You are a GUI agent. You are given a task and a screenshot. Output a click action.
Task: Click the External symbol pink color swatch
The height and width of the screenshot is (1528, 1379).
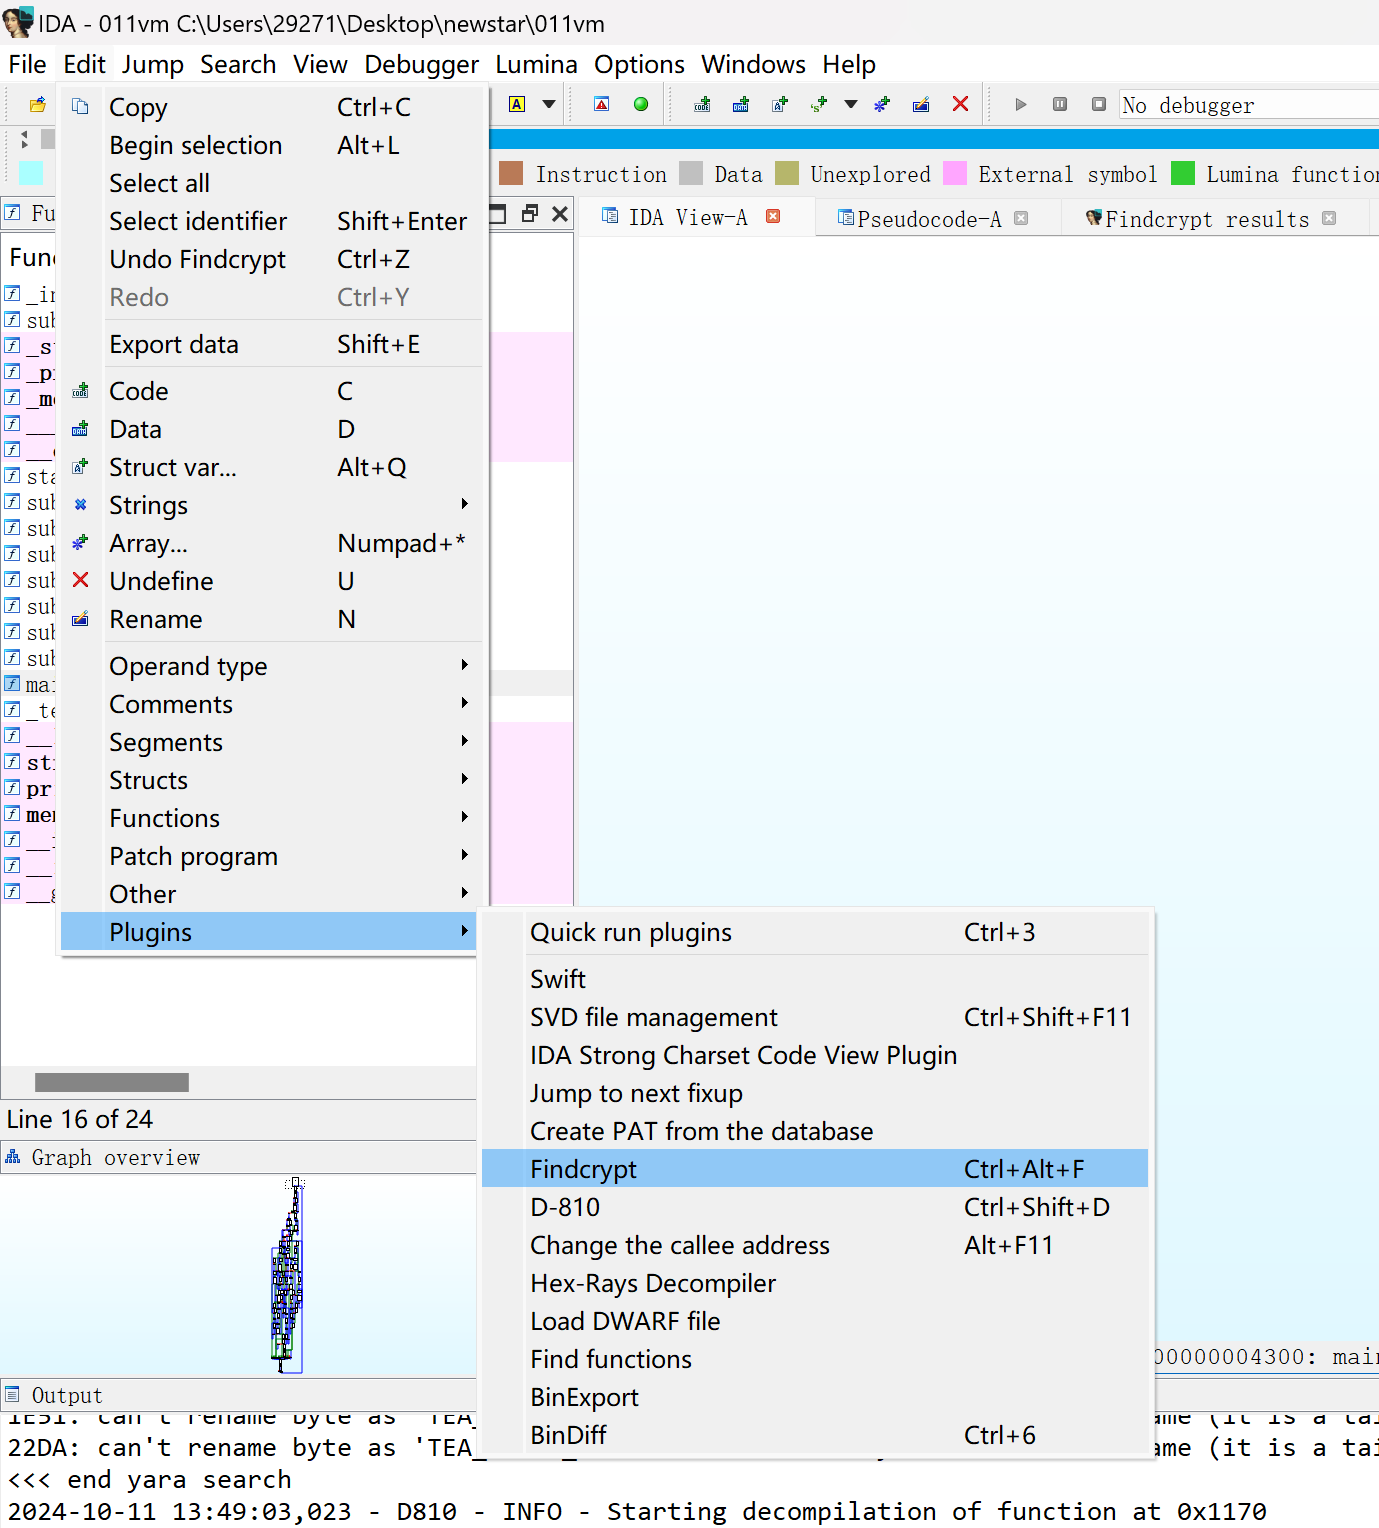(954, 173)
